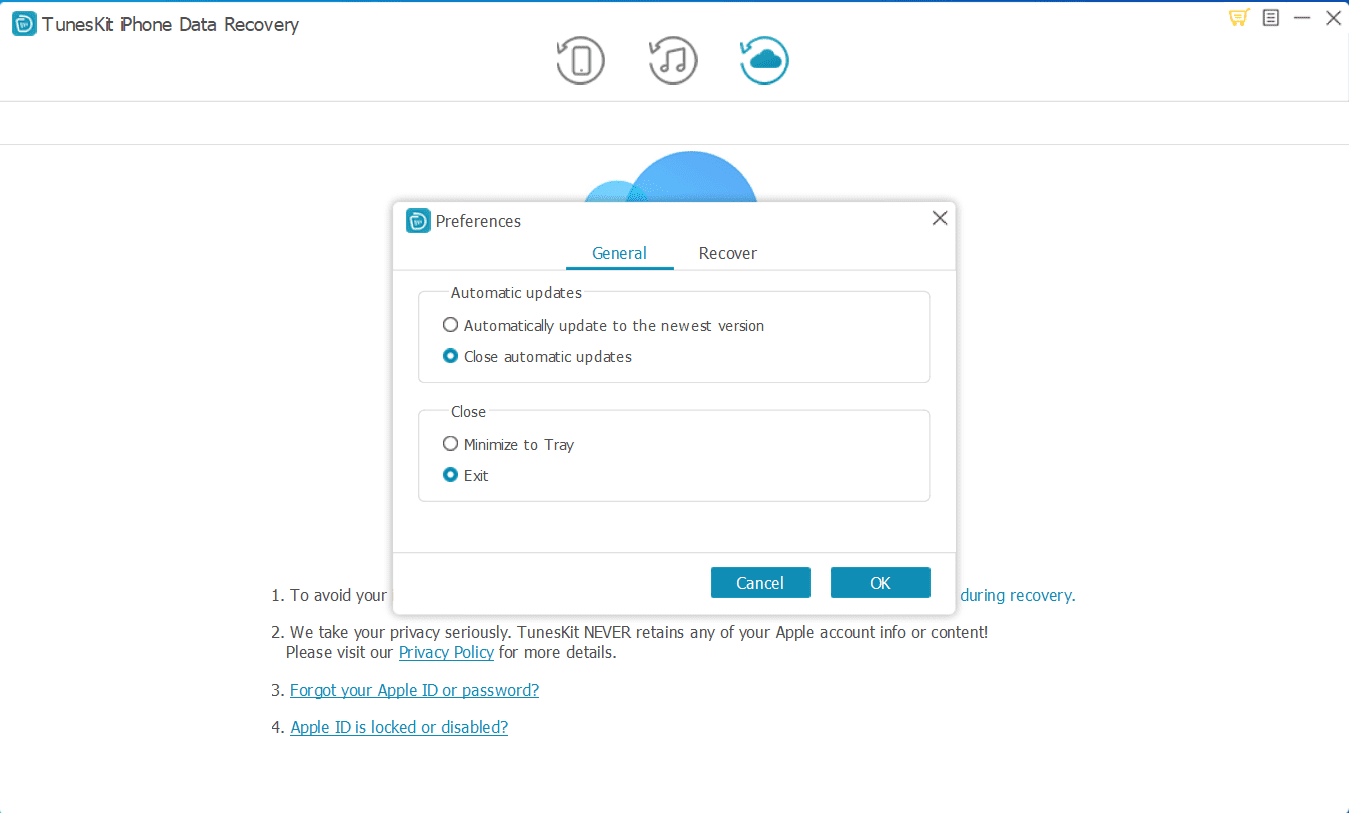Screen dimensions: 1349x813
Task: Click the Preferences dialog title text
Action: click(x=478, y=221)
